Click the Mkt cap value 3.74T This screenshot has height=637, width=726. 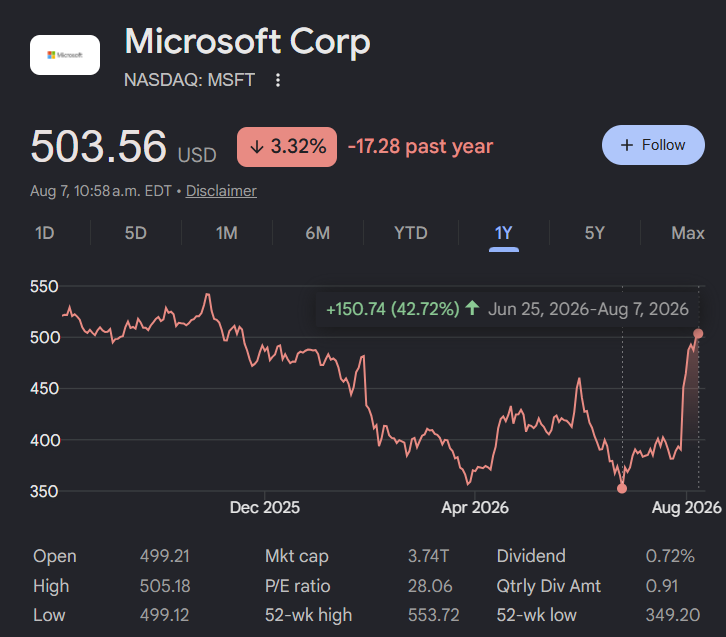[428, 556]
